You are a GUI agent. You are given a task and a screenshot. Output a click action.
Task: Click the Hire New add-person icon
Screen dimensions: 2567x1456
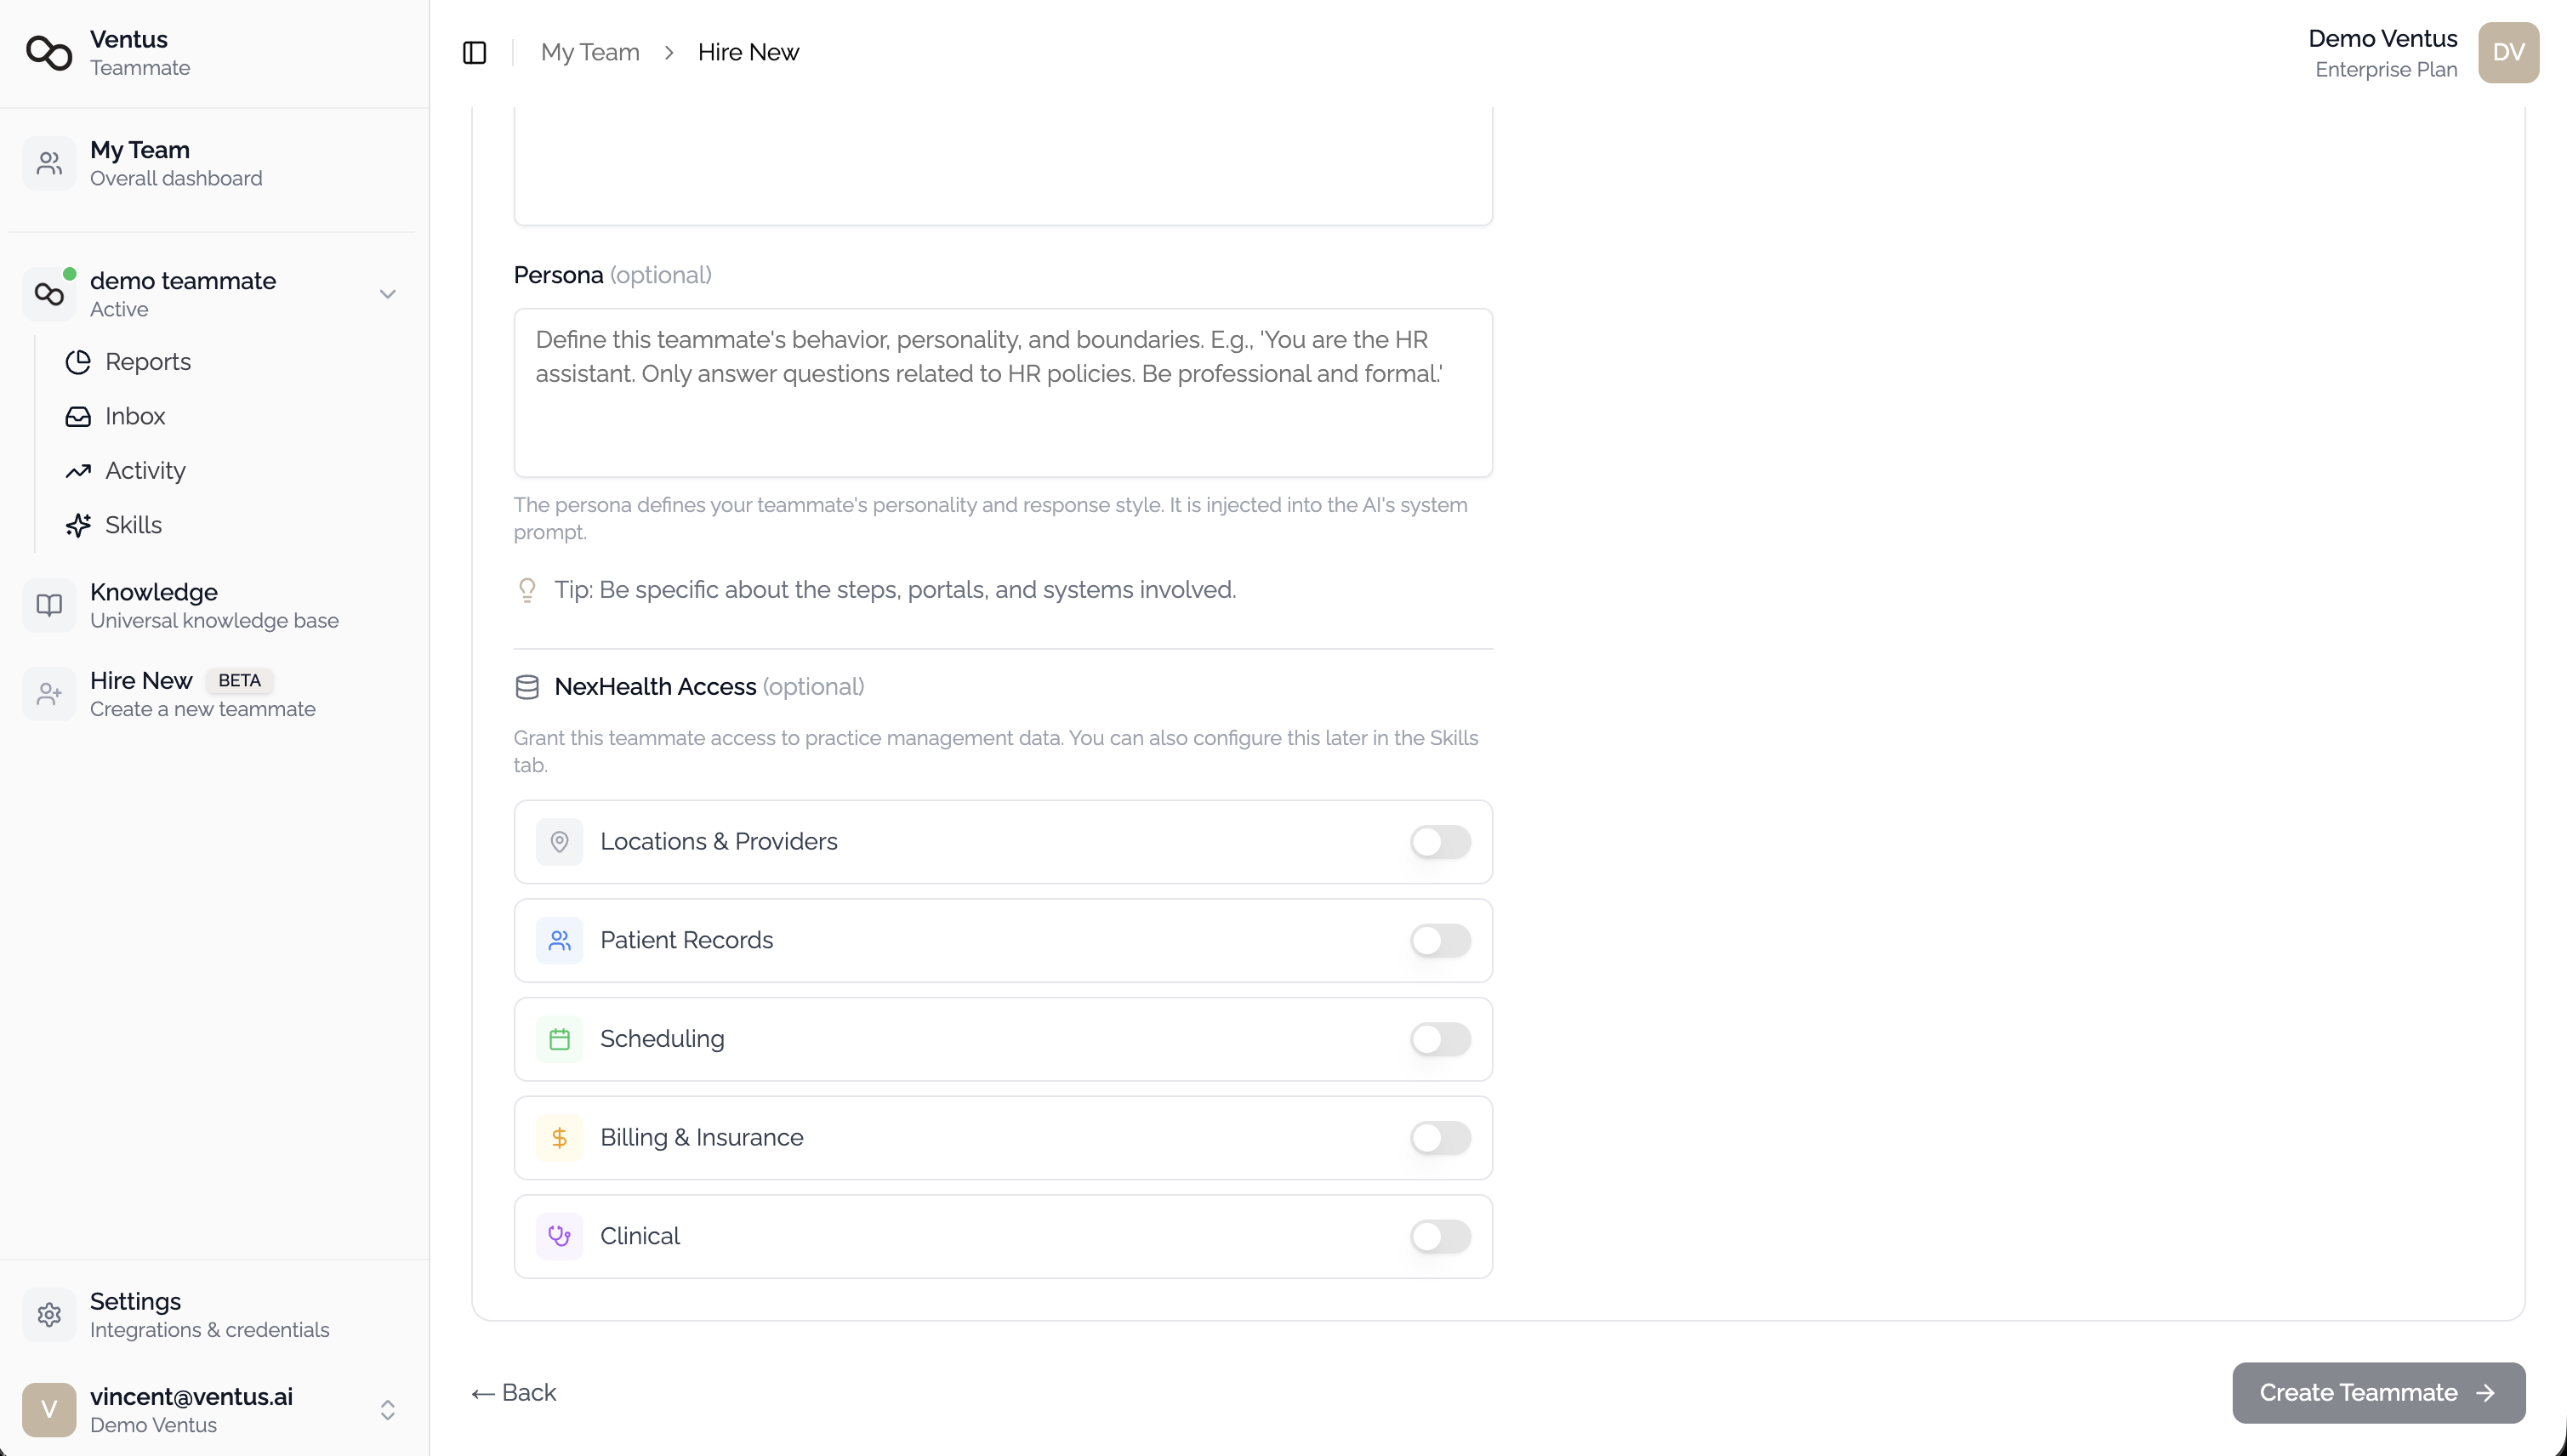coord(49,693)
